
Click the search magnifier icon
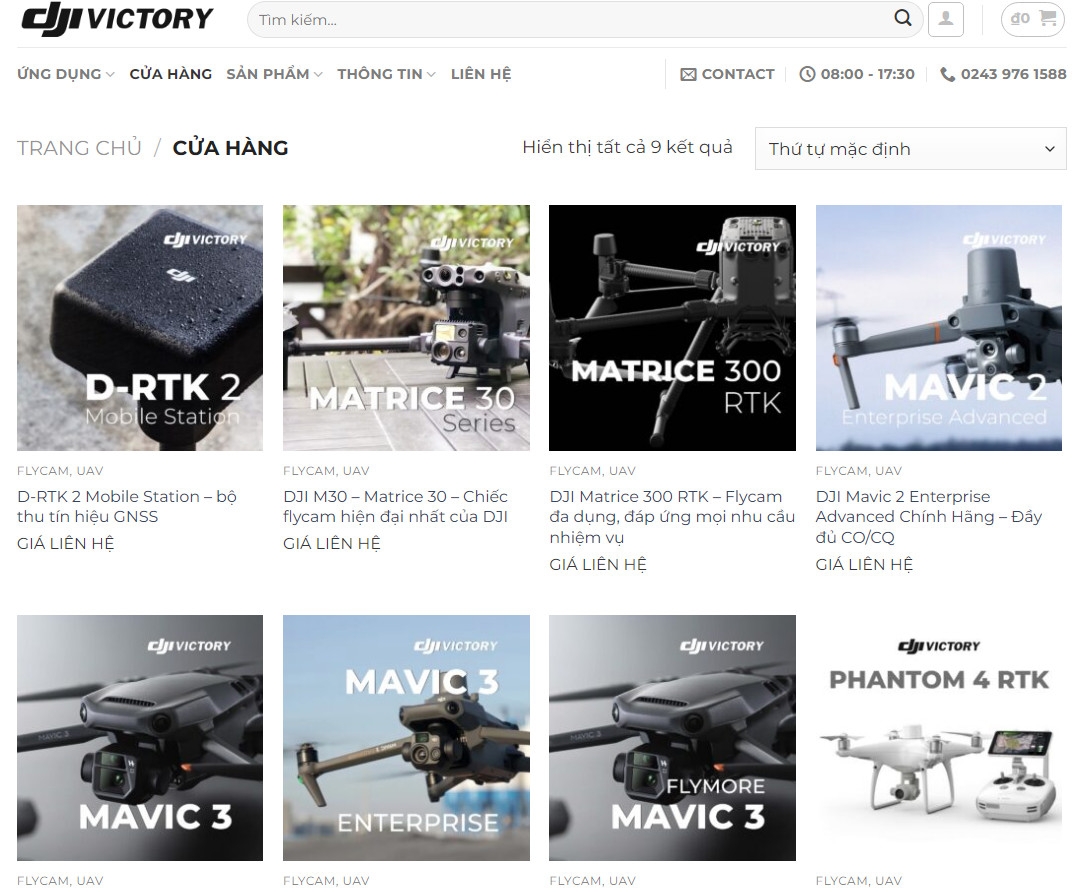click(x=903, y=19)
